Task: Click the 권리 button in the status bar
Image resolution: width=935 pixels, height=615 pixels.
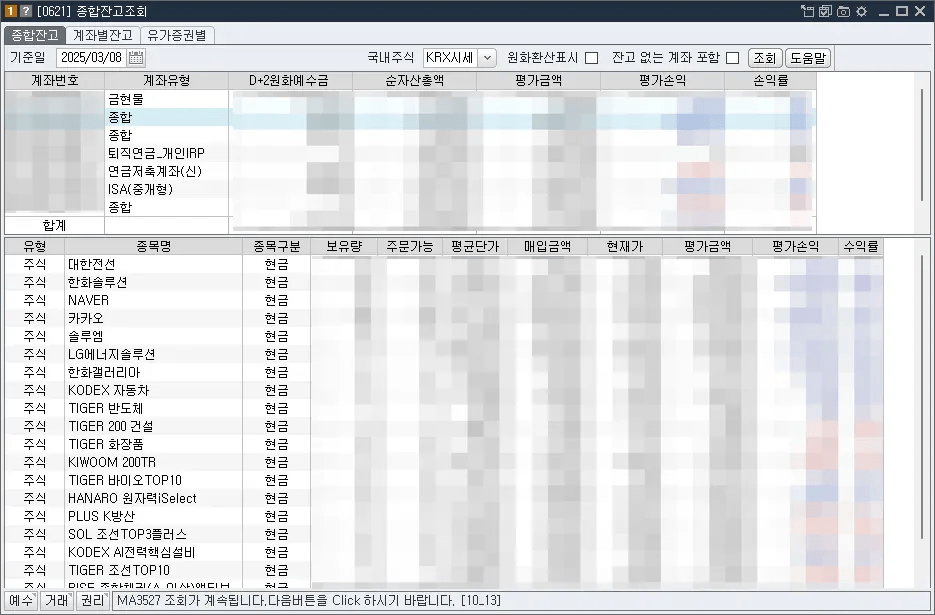Action: tap(92, 601)
